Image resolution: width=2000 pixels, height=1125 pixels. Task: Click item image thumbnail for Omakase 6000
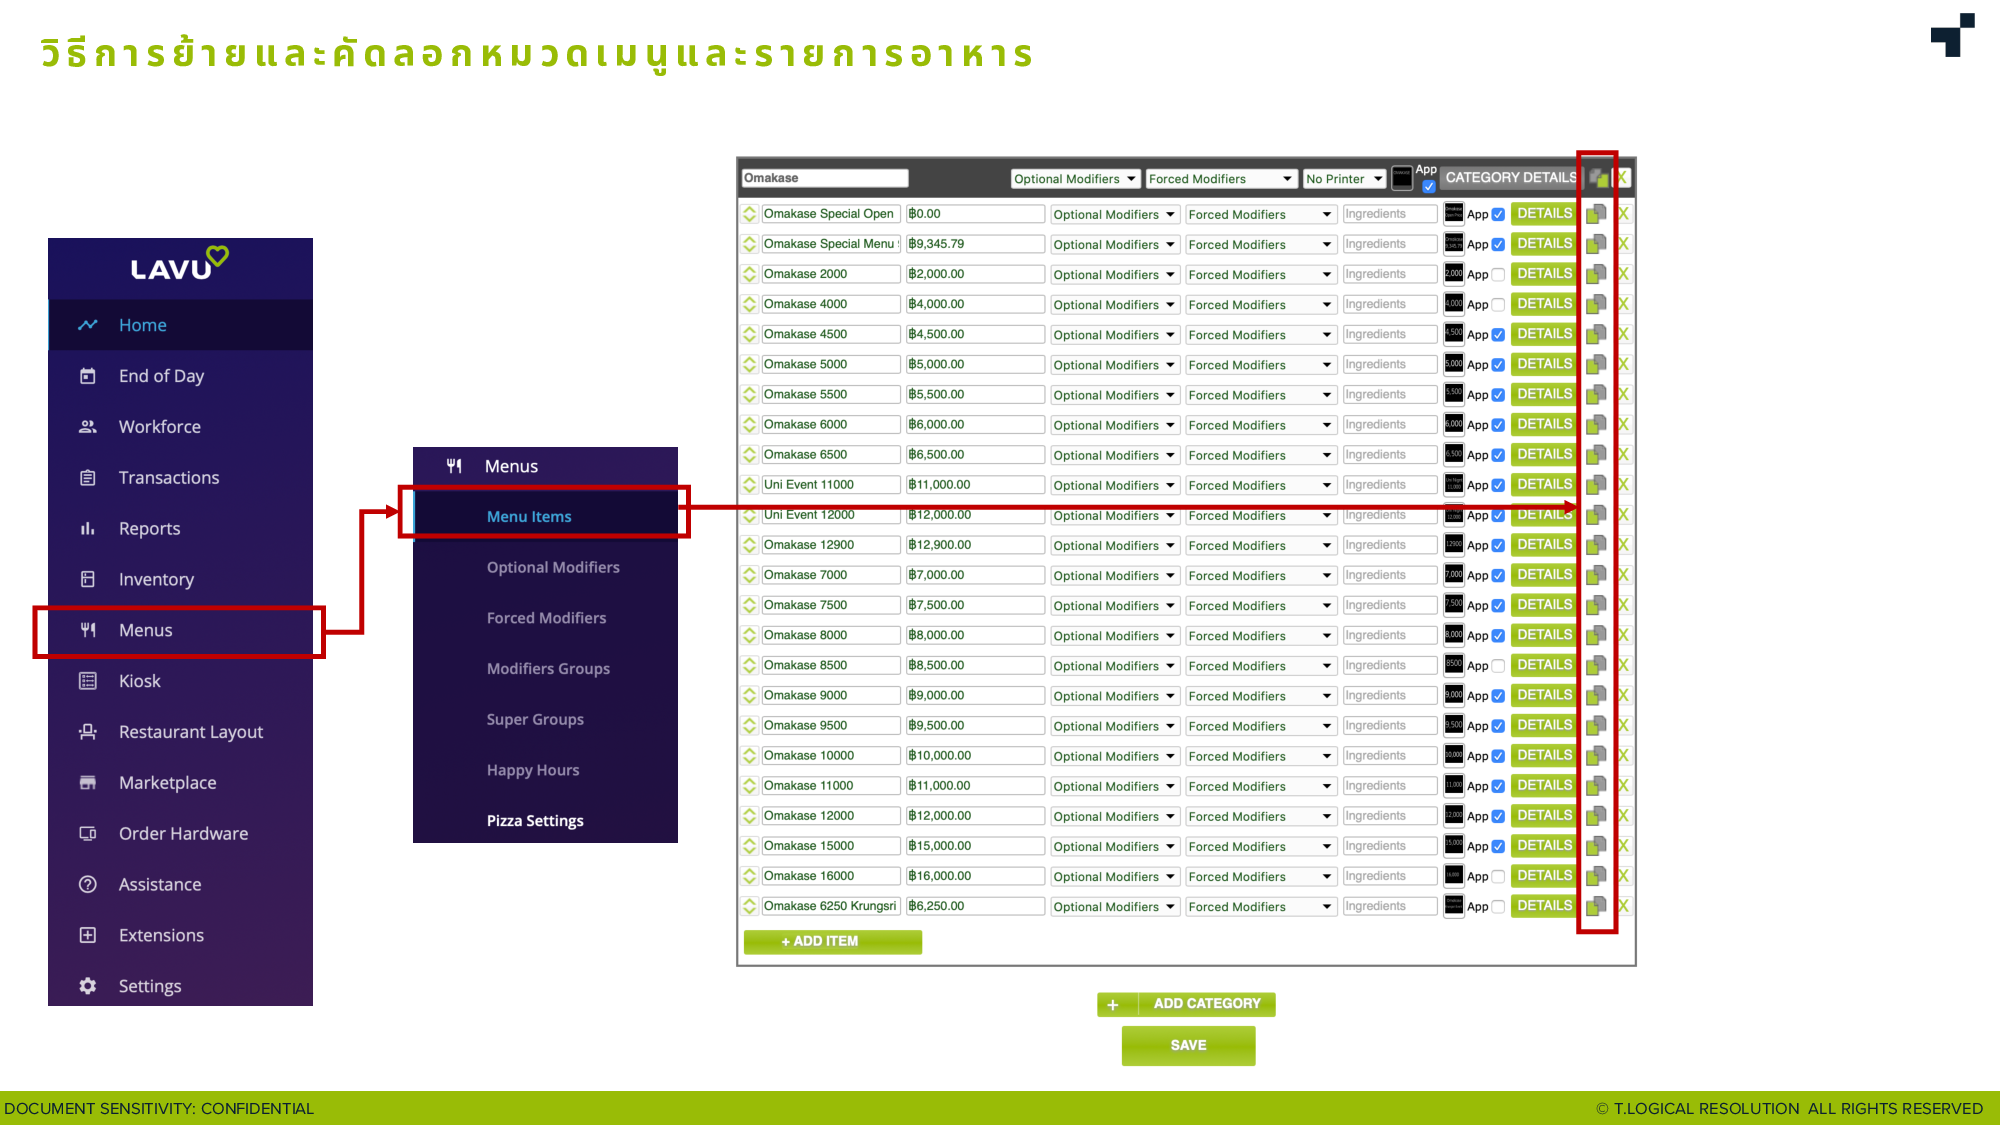tap(1454, 424)
